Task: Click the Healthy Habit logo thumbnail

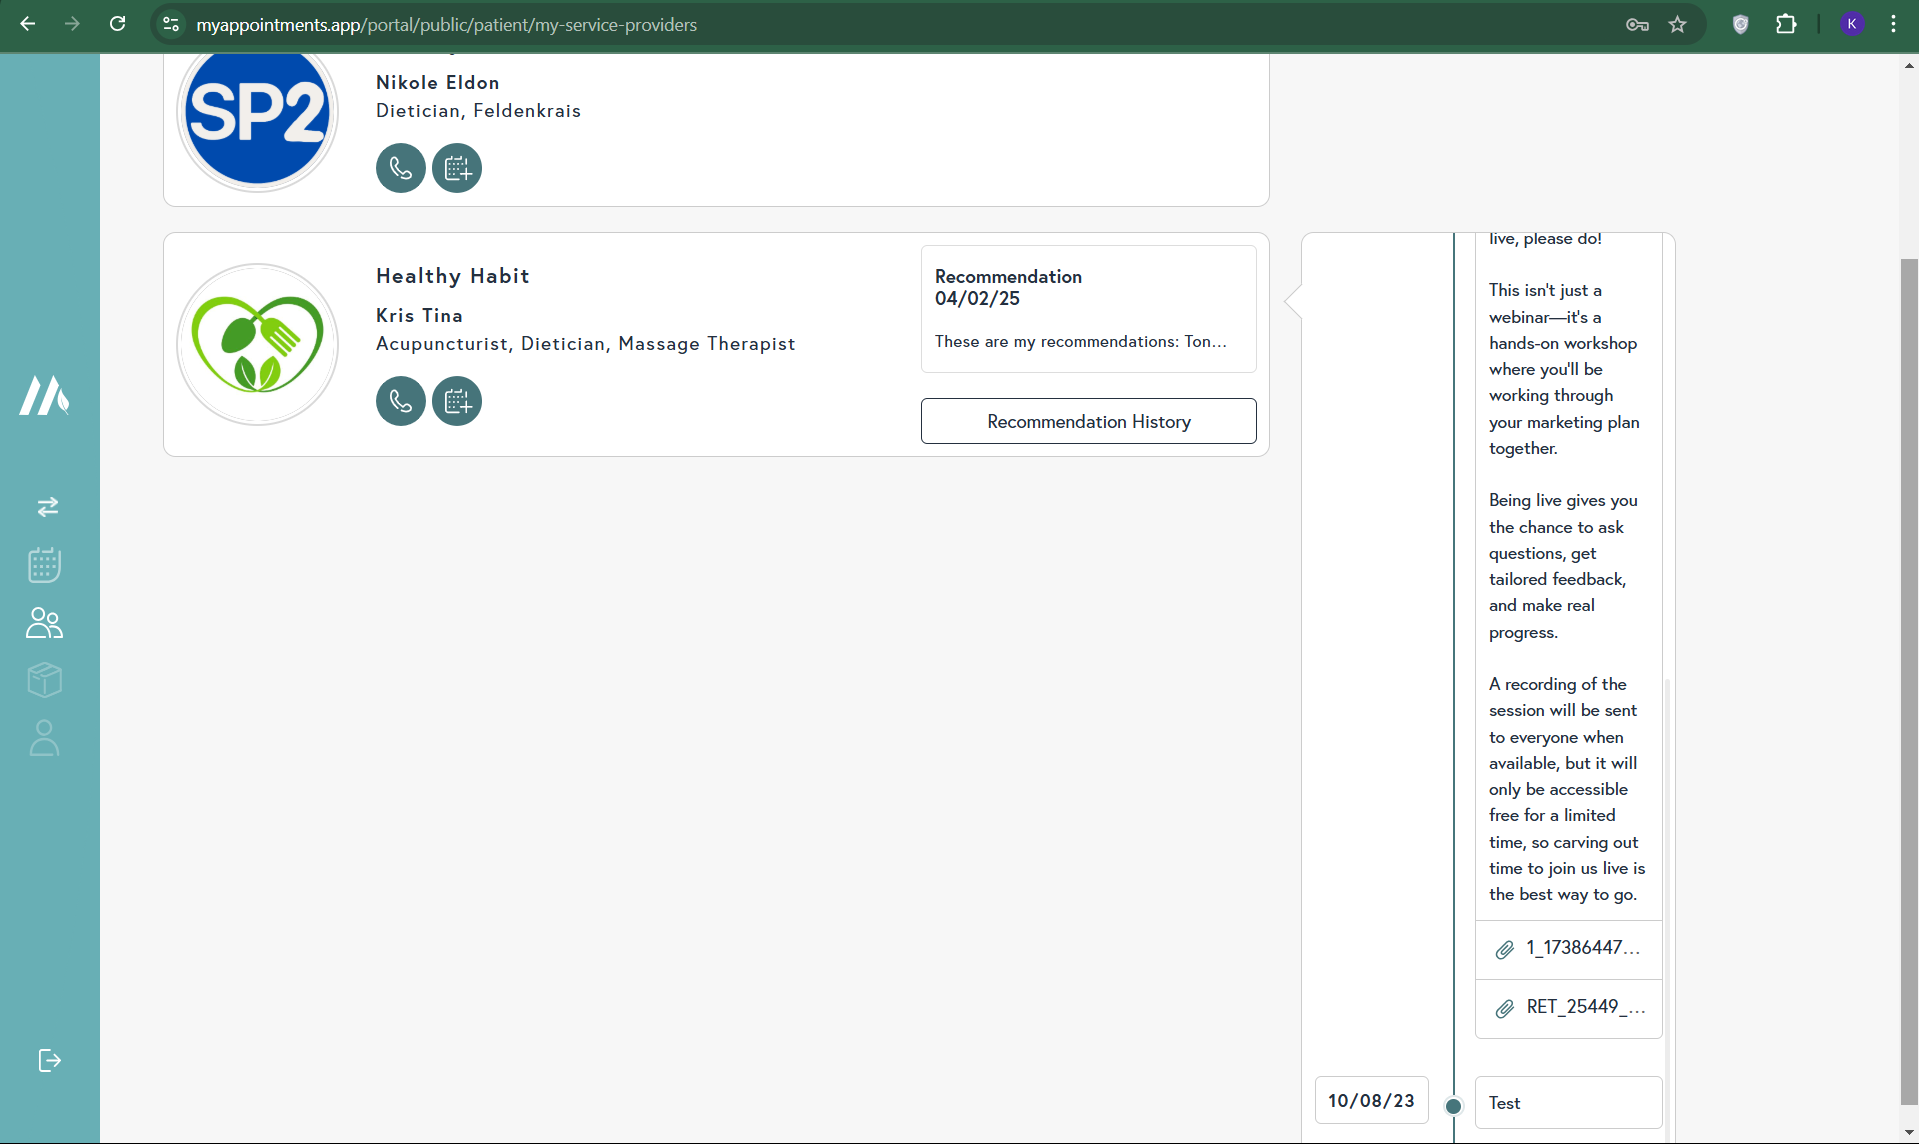Action: (x=258, y=345)
